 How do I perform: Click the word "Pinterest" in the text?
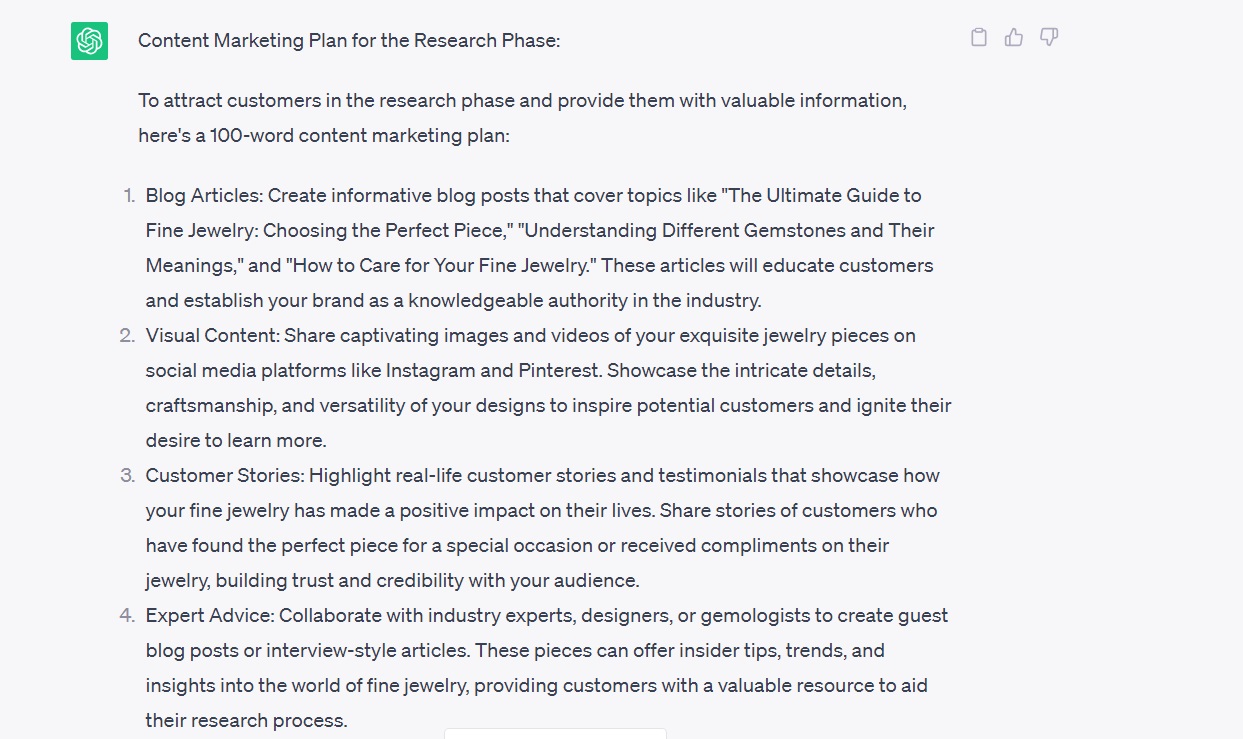click(558, 371)
